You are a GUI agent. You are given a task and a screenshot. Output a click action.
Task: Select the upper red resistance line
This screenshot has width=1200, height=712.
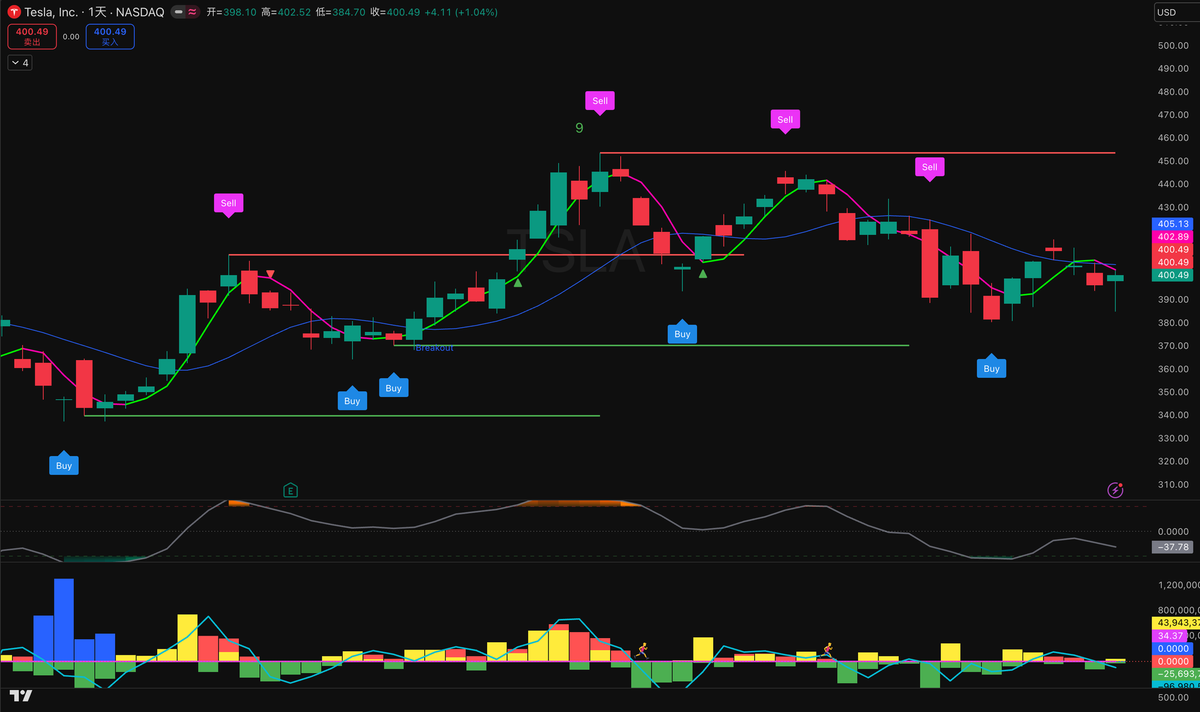[x=857, y=153]
